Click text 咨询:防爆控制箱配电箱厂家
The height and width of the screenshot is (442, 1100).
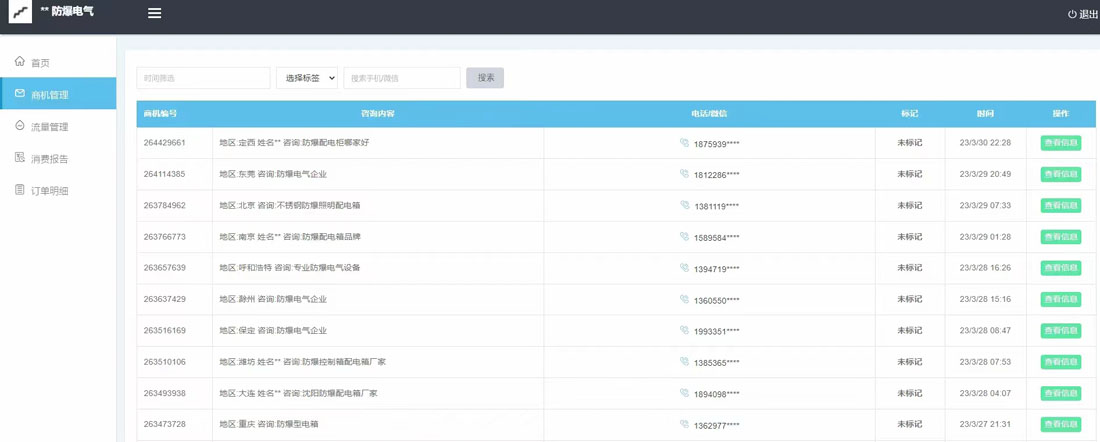point(335,361)
